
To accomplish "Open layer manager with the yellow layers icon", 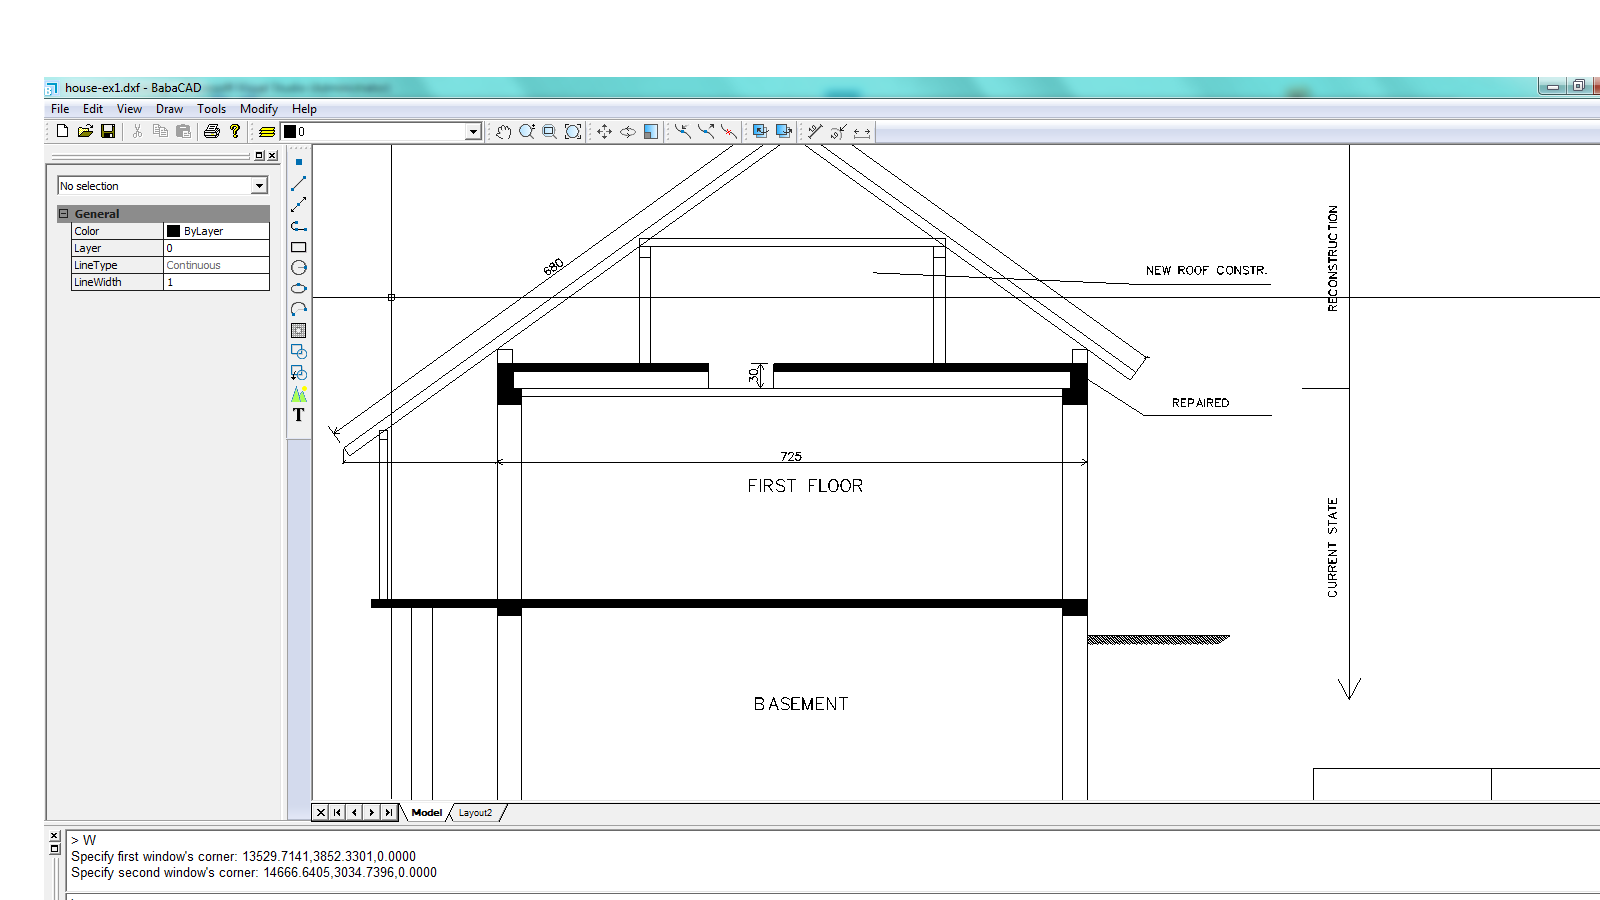I will [x=267, y=131].
